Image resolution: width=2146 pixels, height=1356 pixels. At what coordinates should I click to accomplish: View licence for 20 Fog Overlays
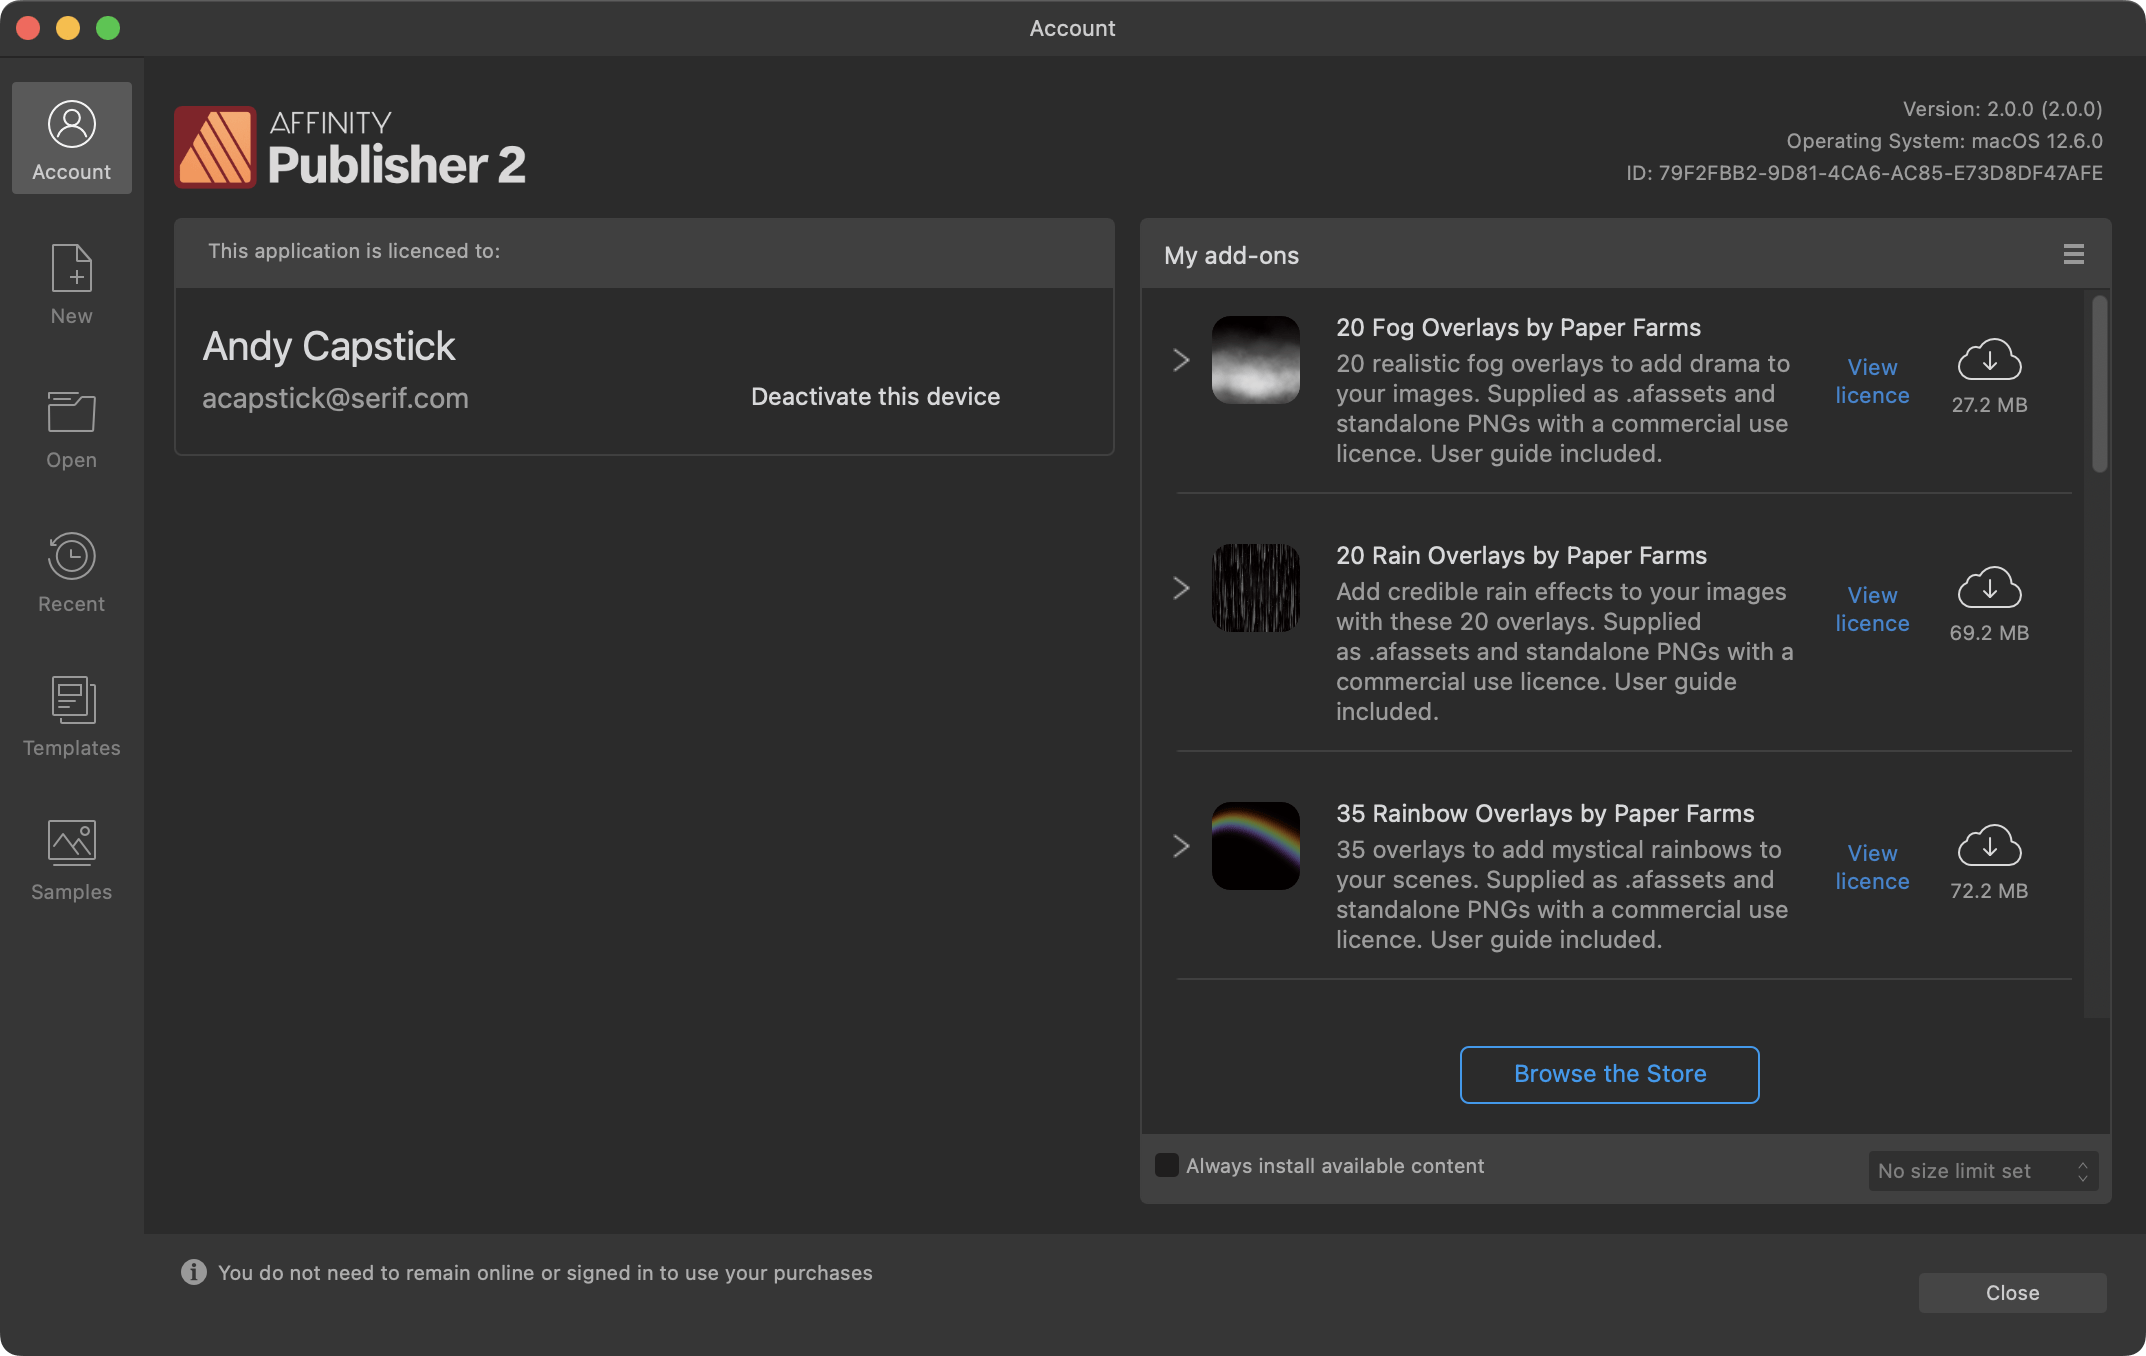tap(1871, 378)
